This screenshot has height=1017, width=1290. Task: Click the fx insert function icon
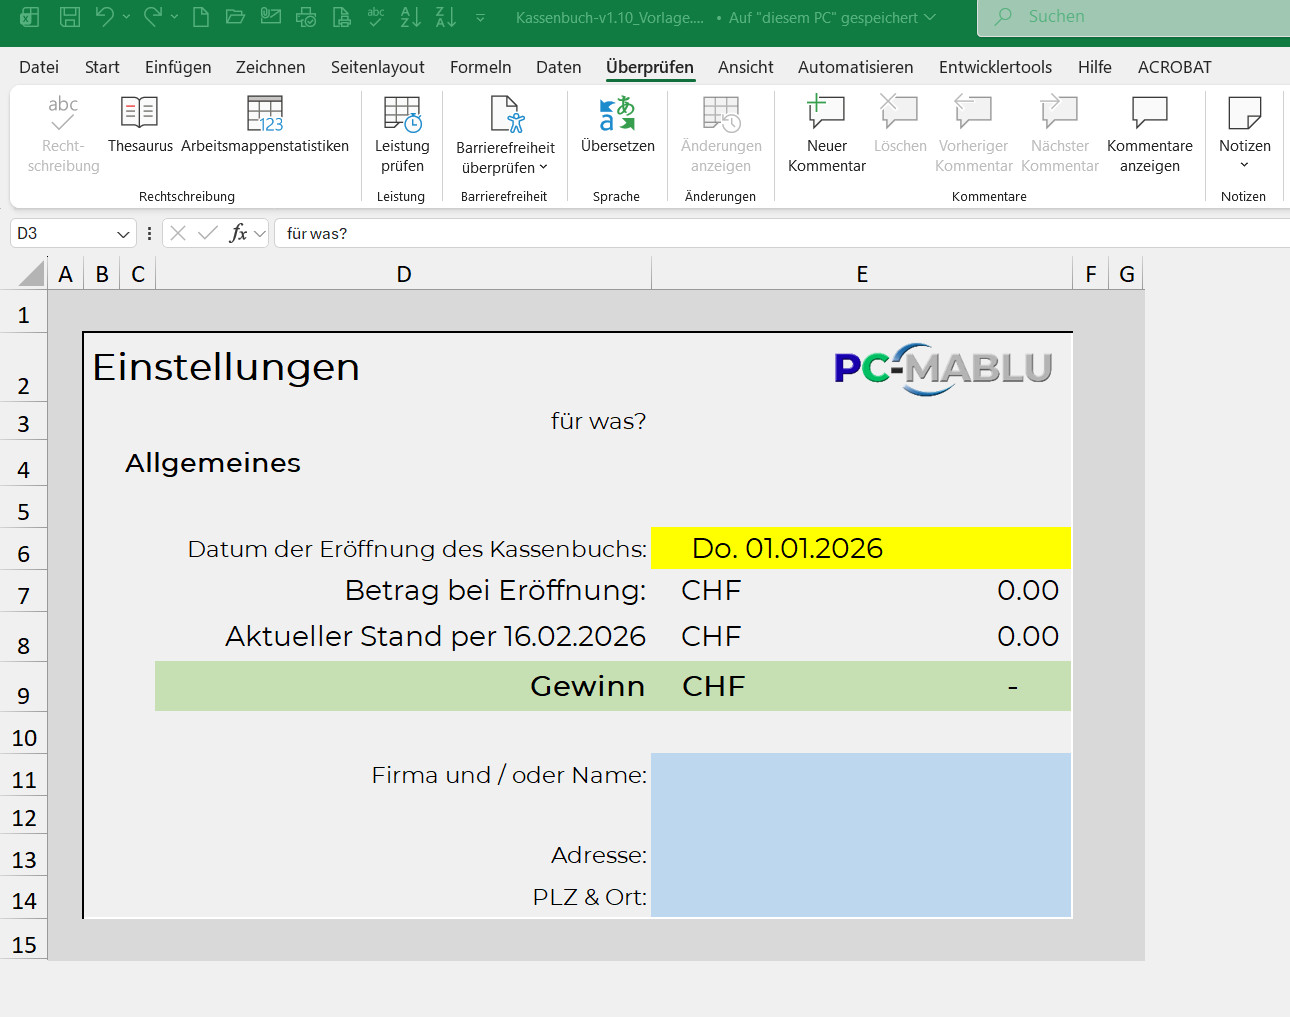point(238,233)
